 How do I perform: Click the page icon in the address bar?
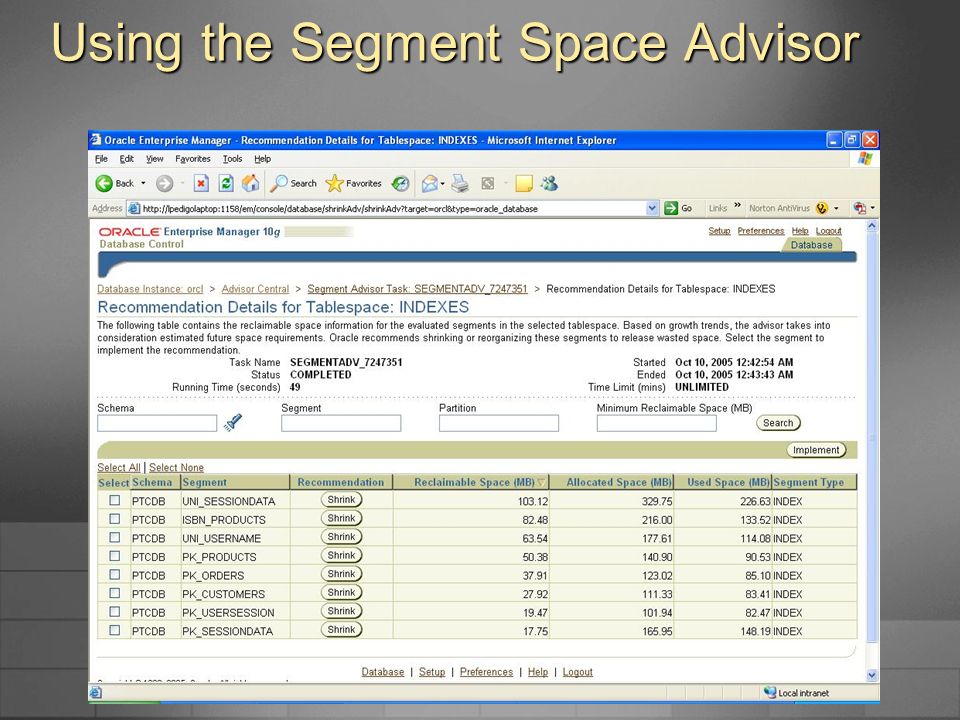134,209
